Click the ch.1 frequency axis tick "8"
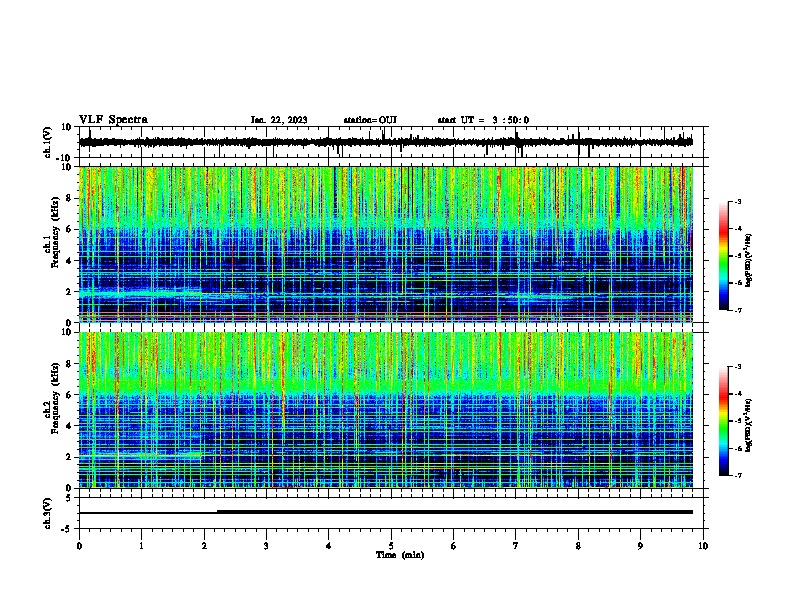 (70, 198)
